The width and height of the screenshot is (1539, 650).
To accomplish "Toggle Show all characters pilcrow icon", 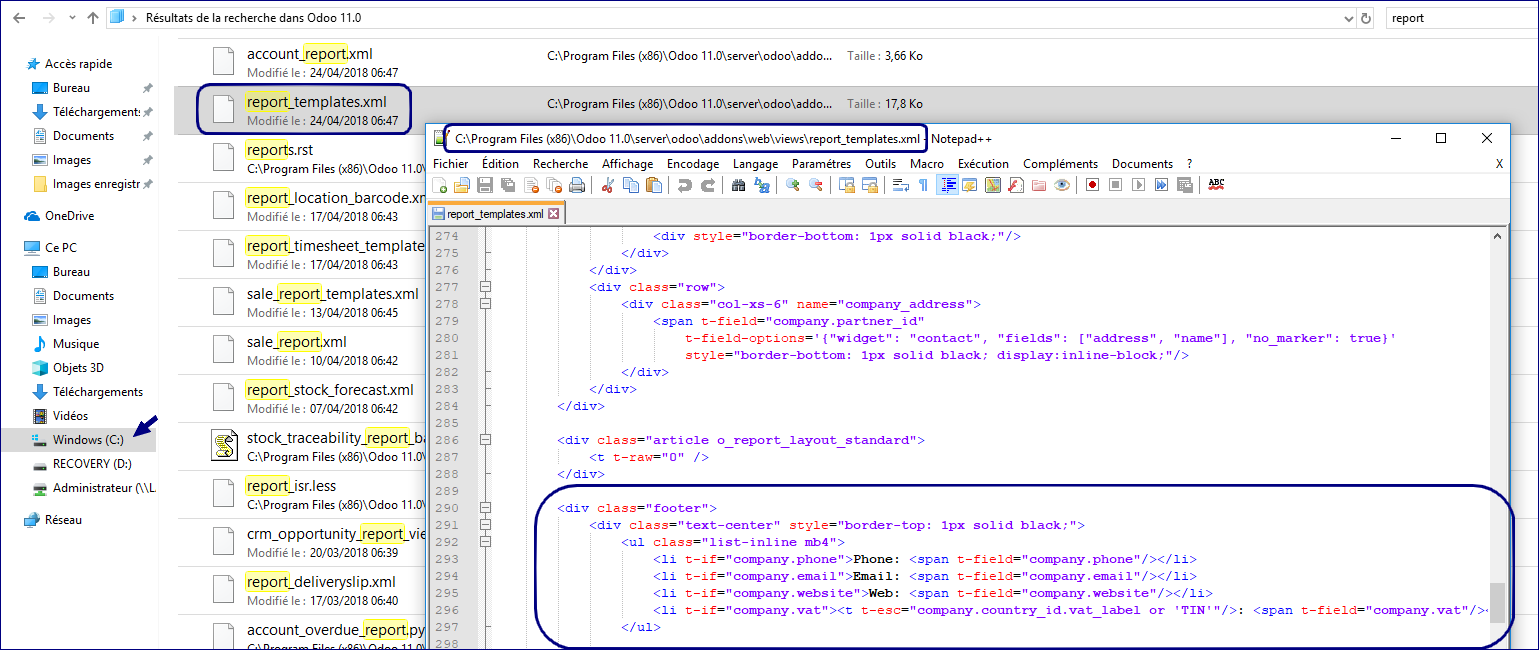I will [923, 185].
